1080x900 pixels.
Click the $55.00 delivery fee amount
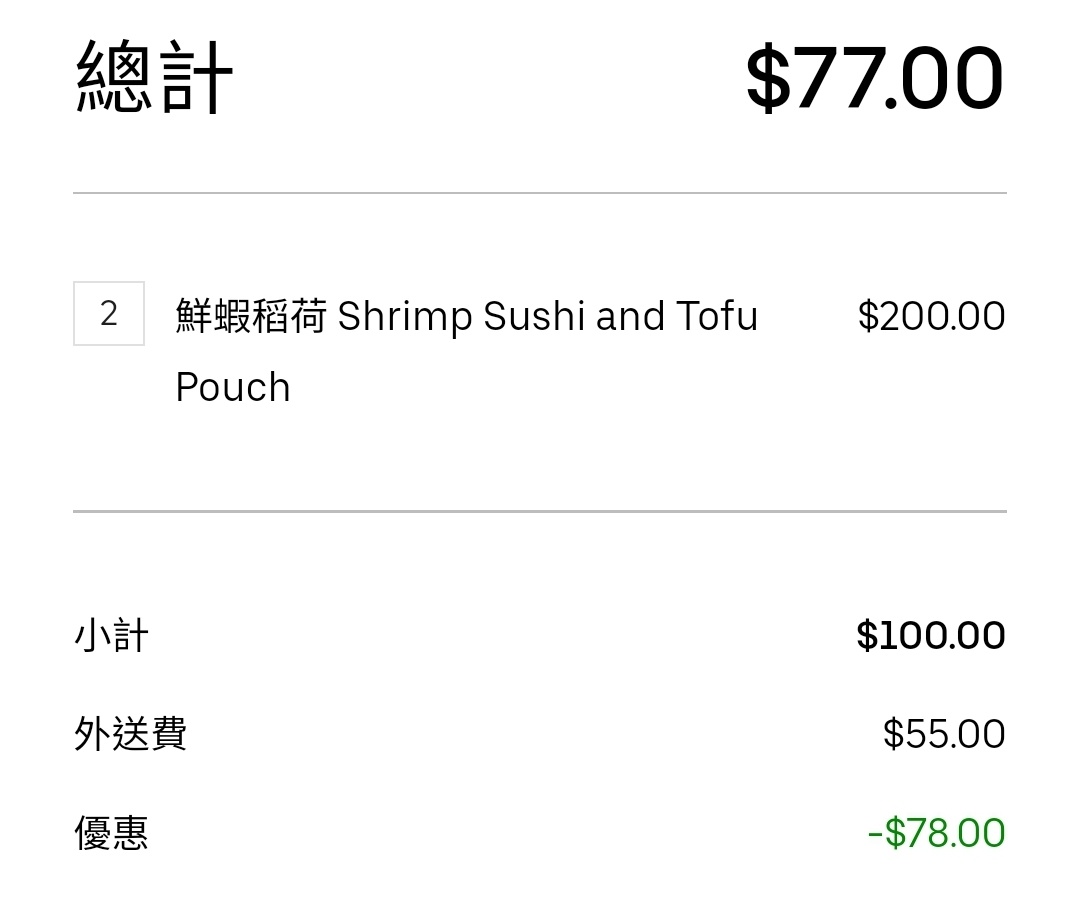944,733
